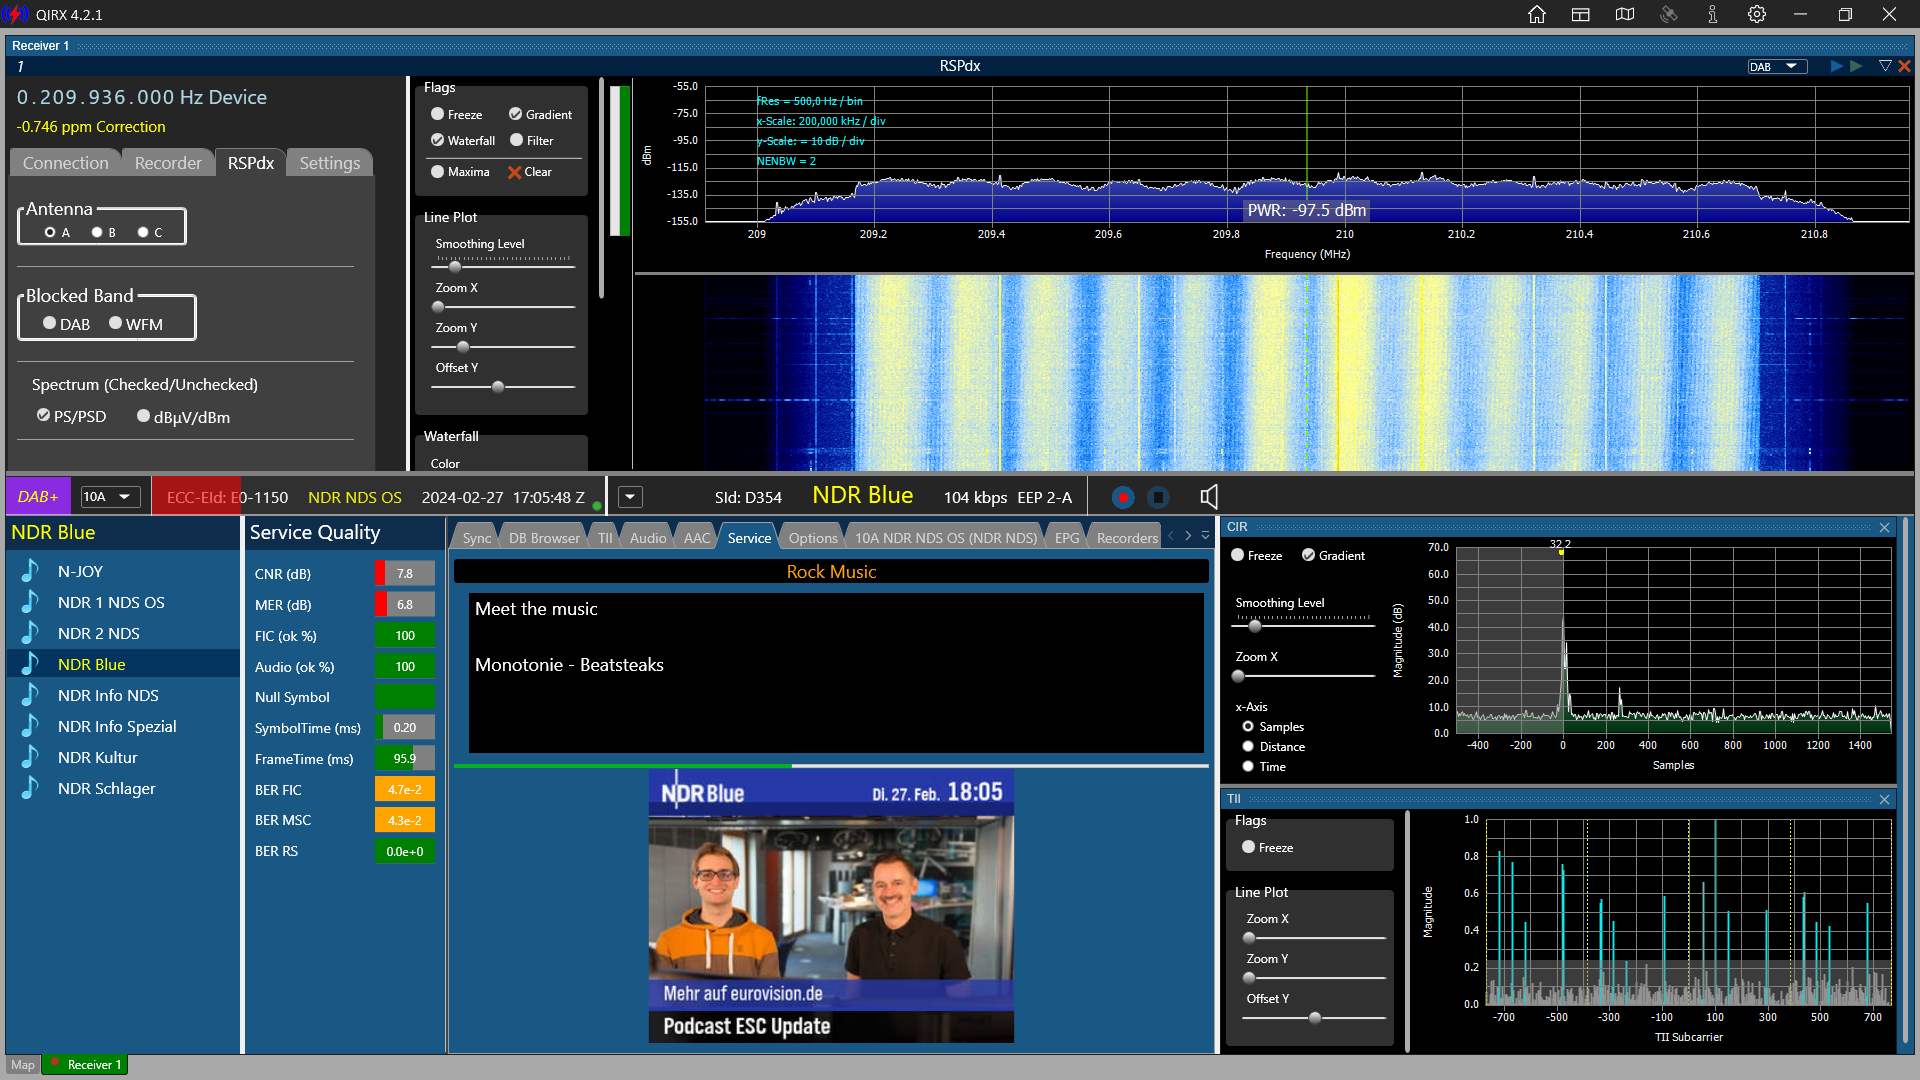Mute audio with the speaker icon
This screenshot has width=1920, height=1080.
click(x=1209, y=497)
